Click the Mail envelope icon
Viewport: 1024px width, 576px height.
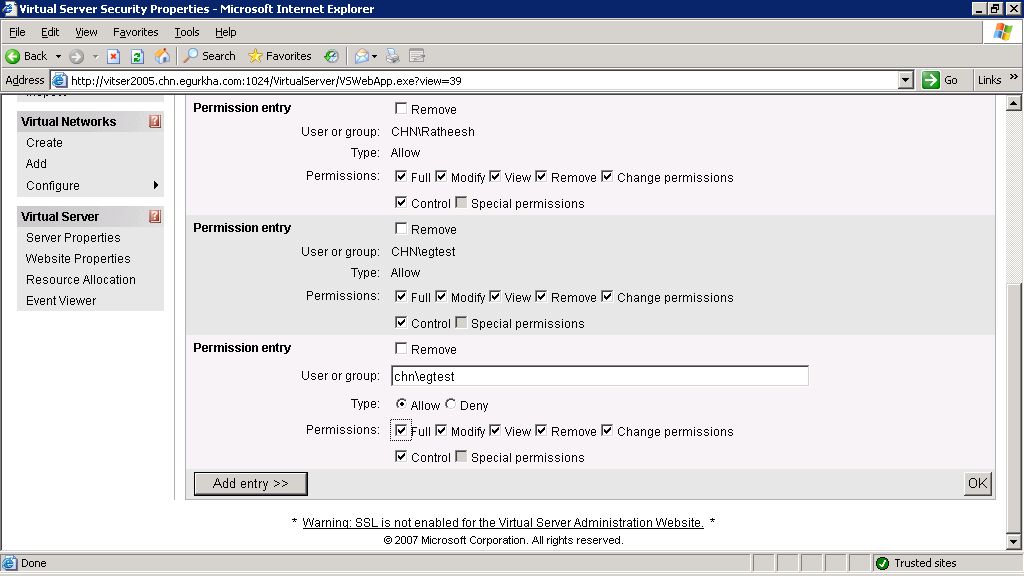click(x=362, y=56)
